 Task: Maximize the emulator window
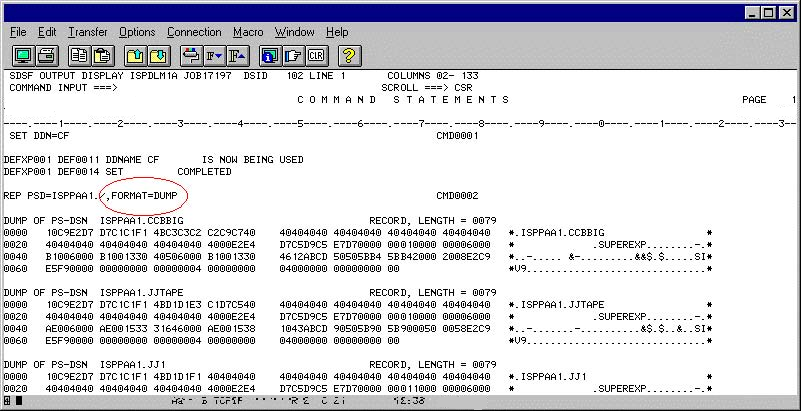(x=768, y=13)
